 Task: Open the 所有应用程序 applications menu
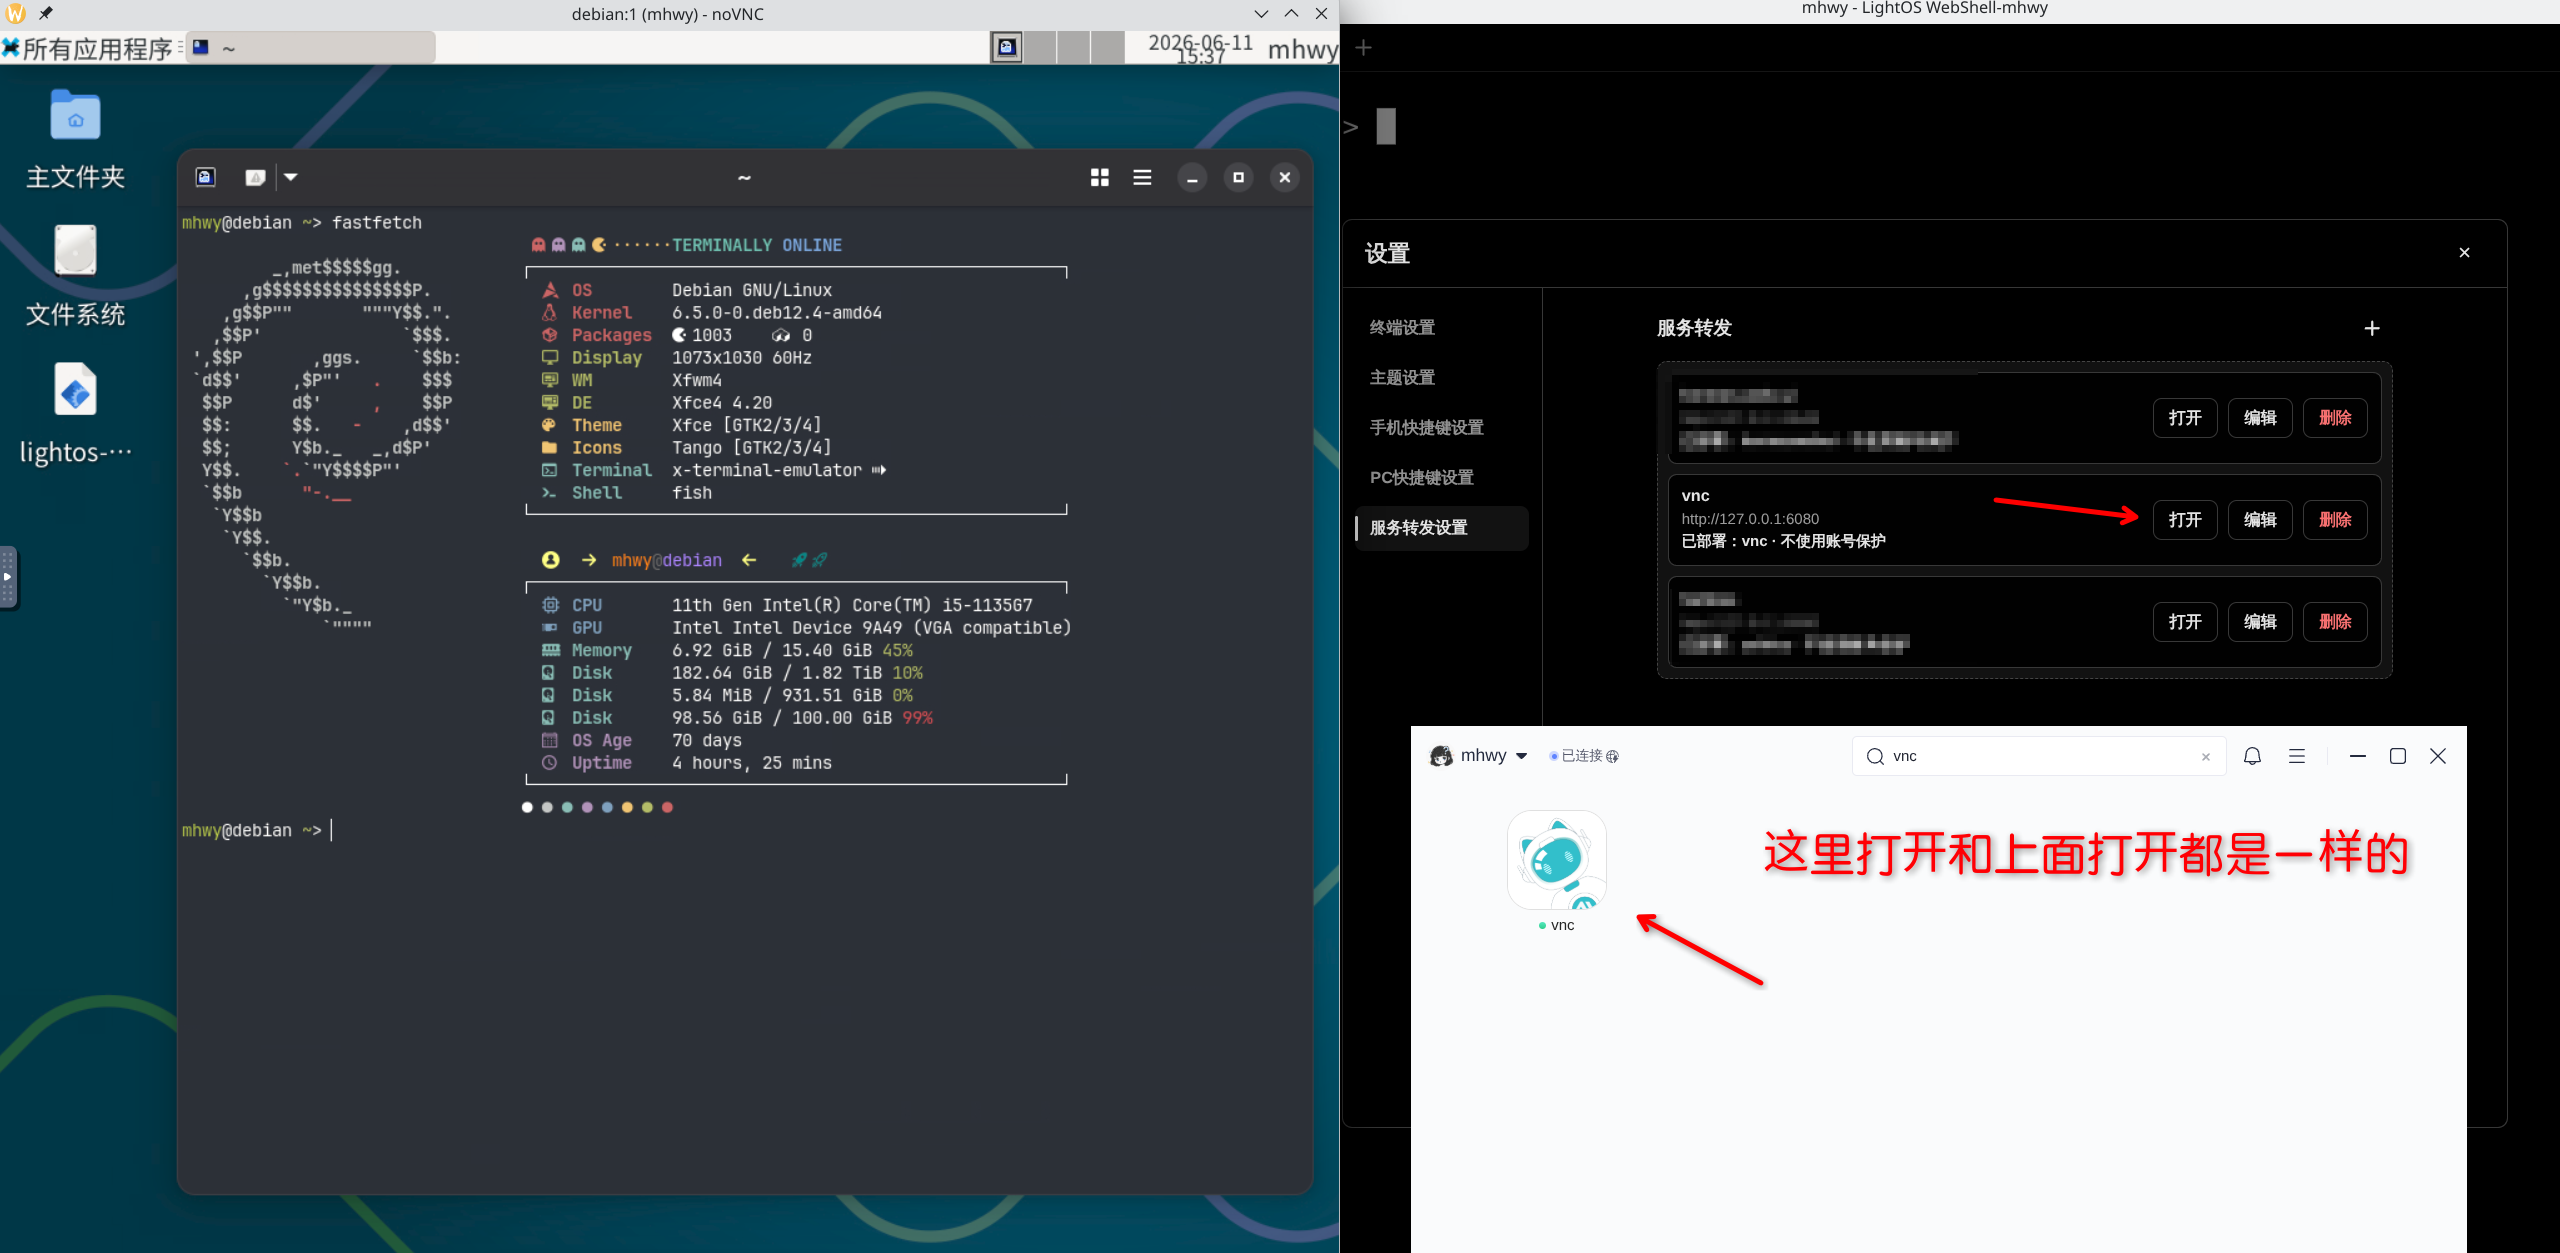click(88, 48)
